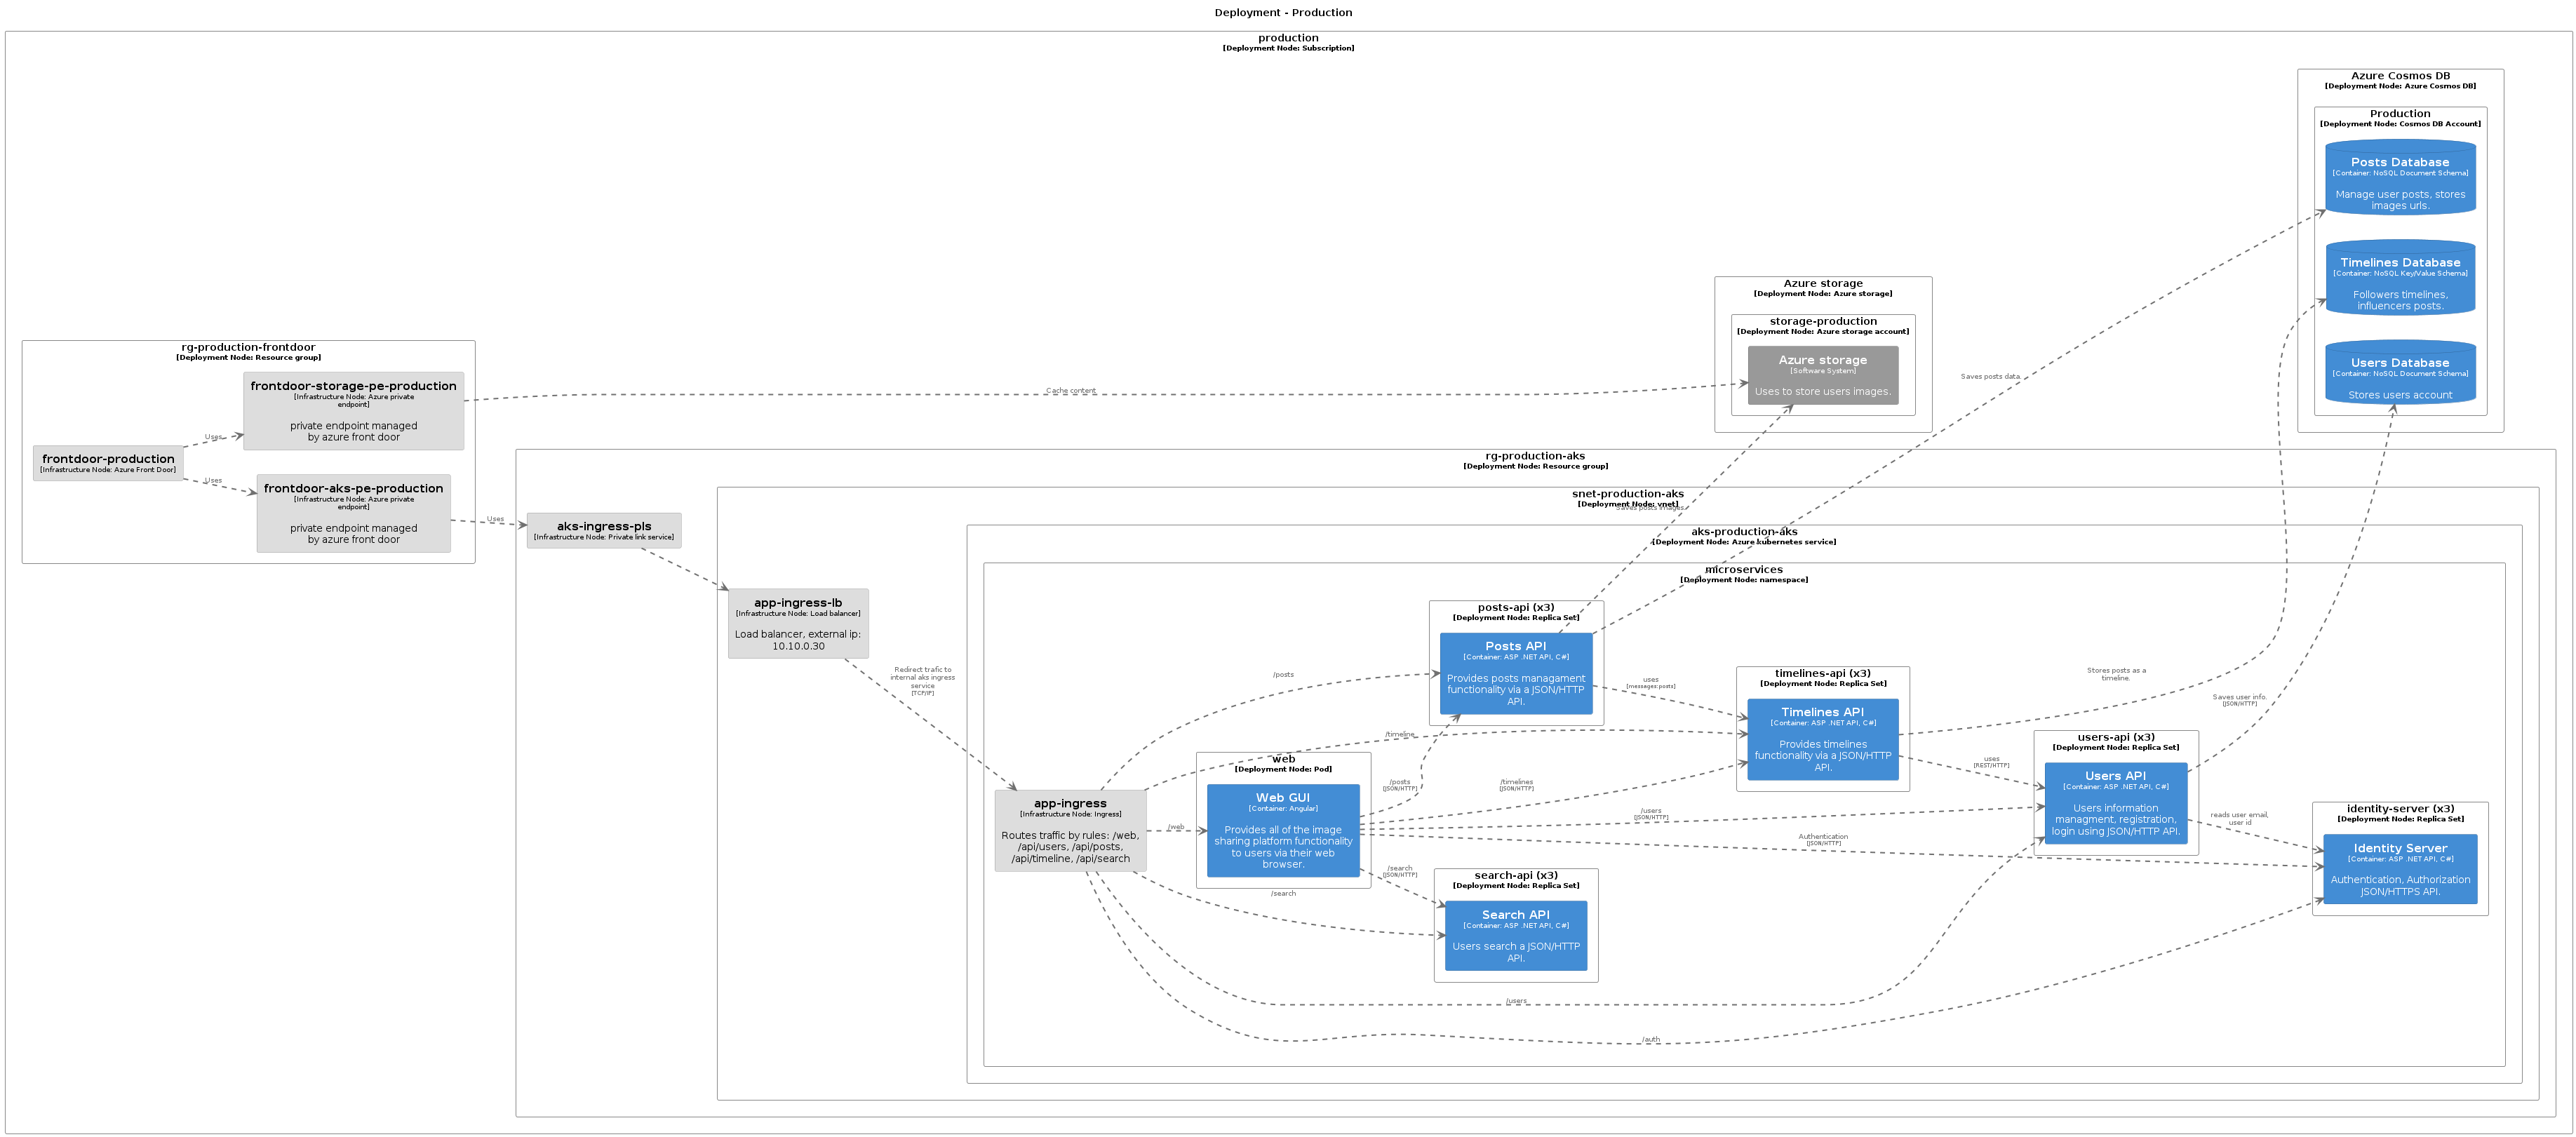Select the Timelines API container box
Screen dimensions: 2576x1137
pos(1823,739)
